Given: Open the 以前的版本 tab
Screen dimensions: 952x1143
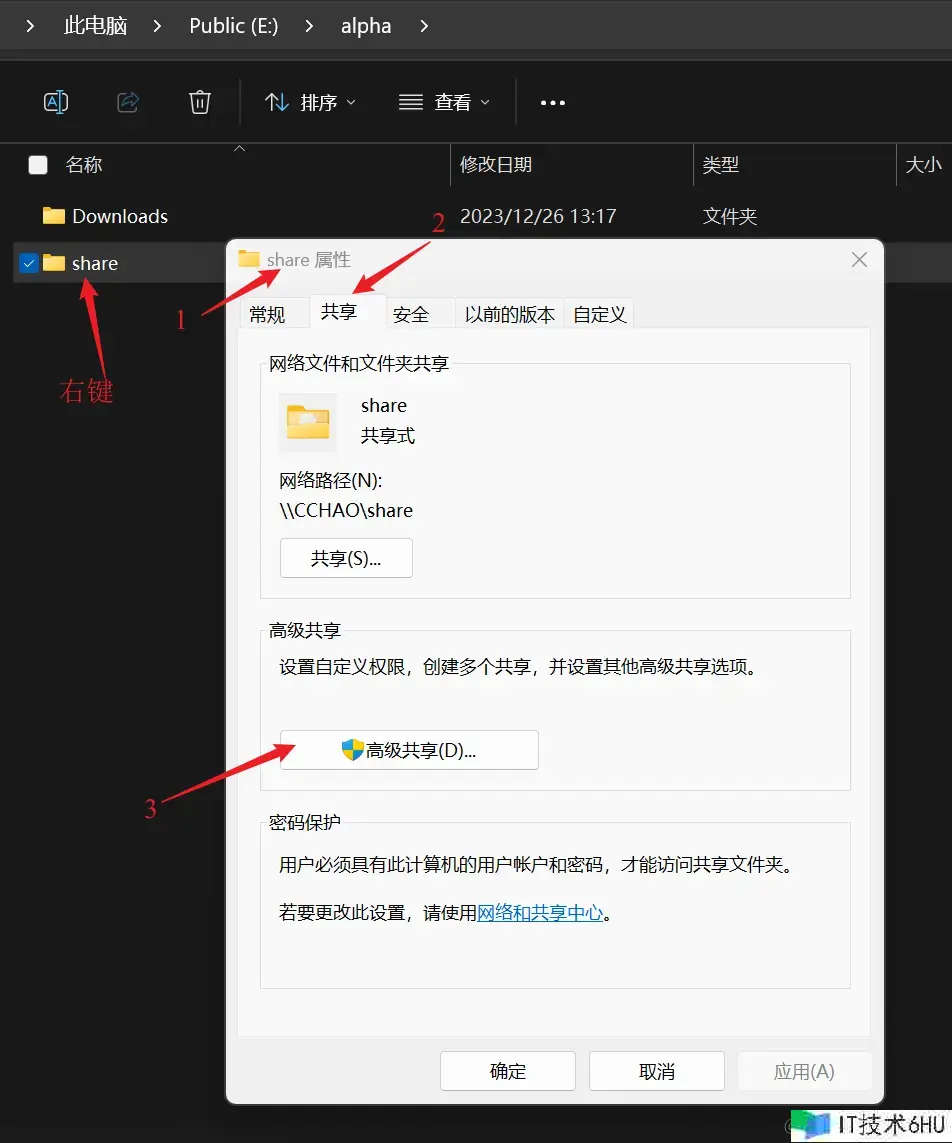Looking at the screenshot, I should pyautogui.click(x=509, y=314).
